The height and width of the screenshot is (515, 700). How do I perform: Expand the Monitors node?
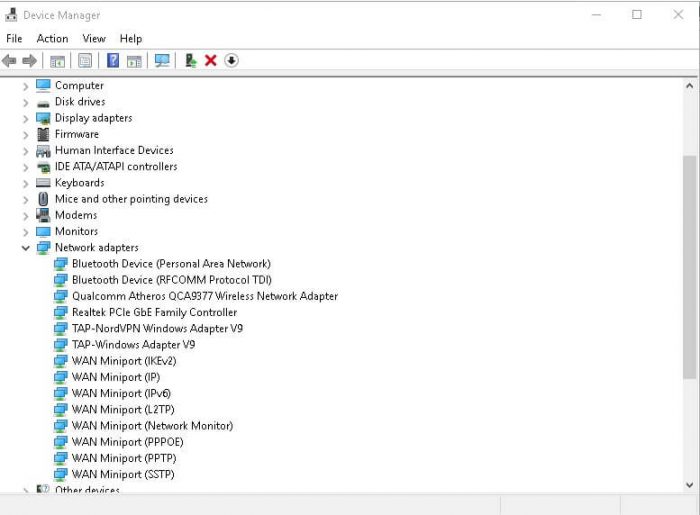tap(25, 232)
